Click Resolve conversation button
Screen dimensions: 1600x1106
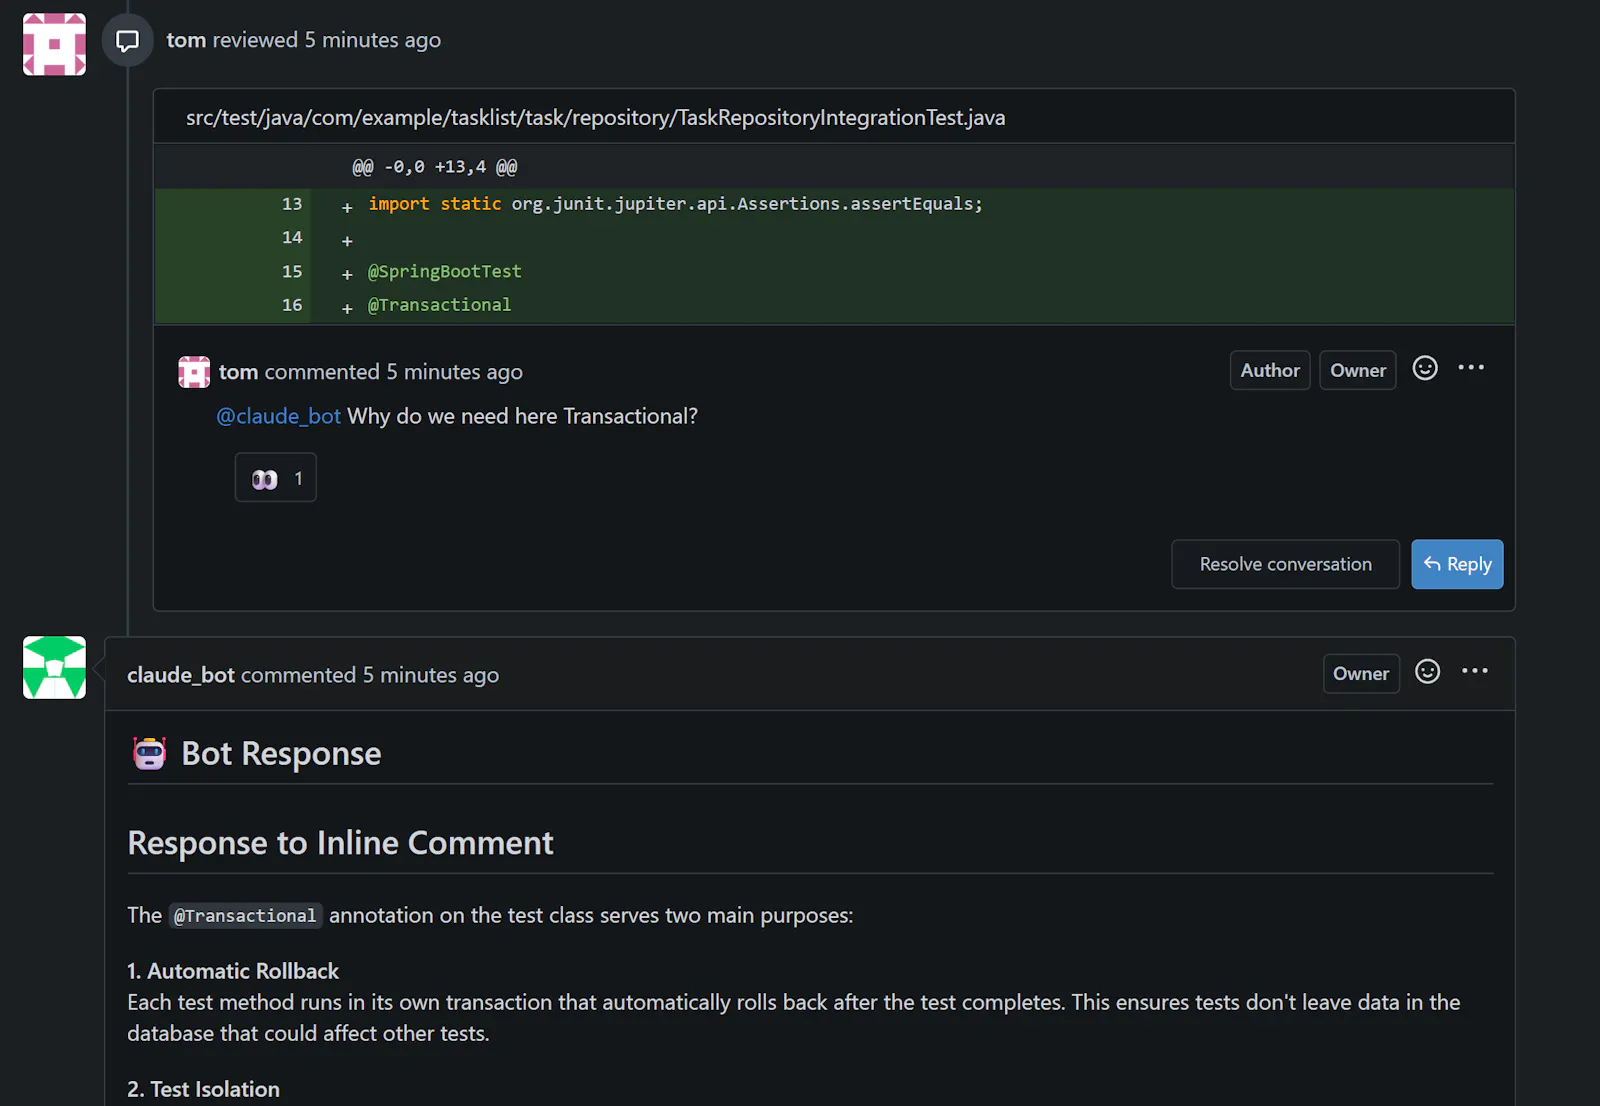click(1285, 564)
